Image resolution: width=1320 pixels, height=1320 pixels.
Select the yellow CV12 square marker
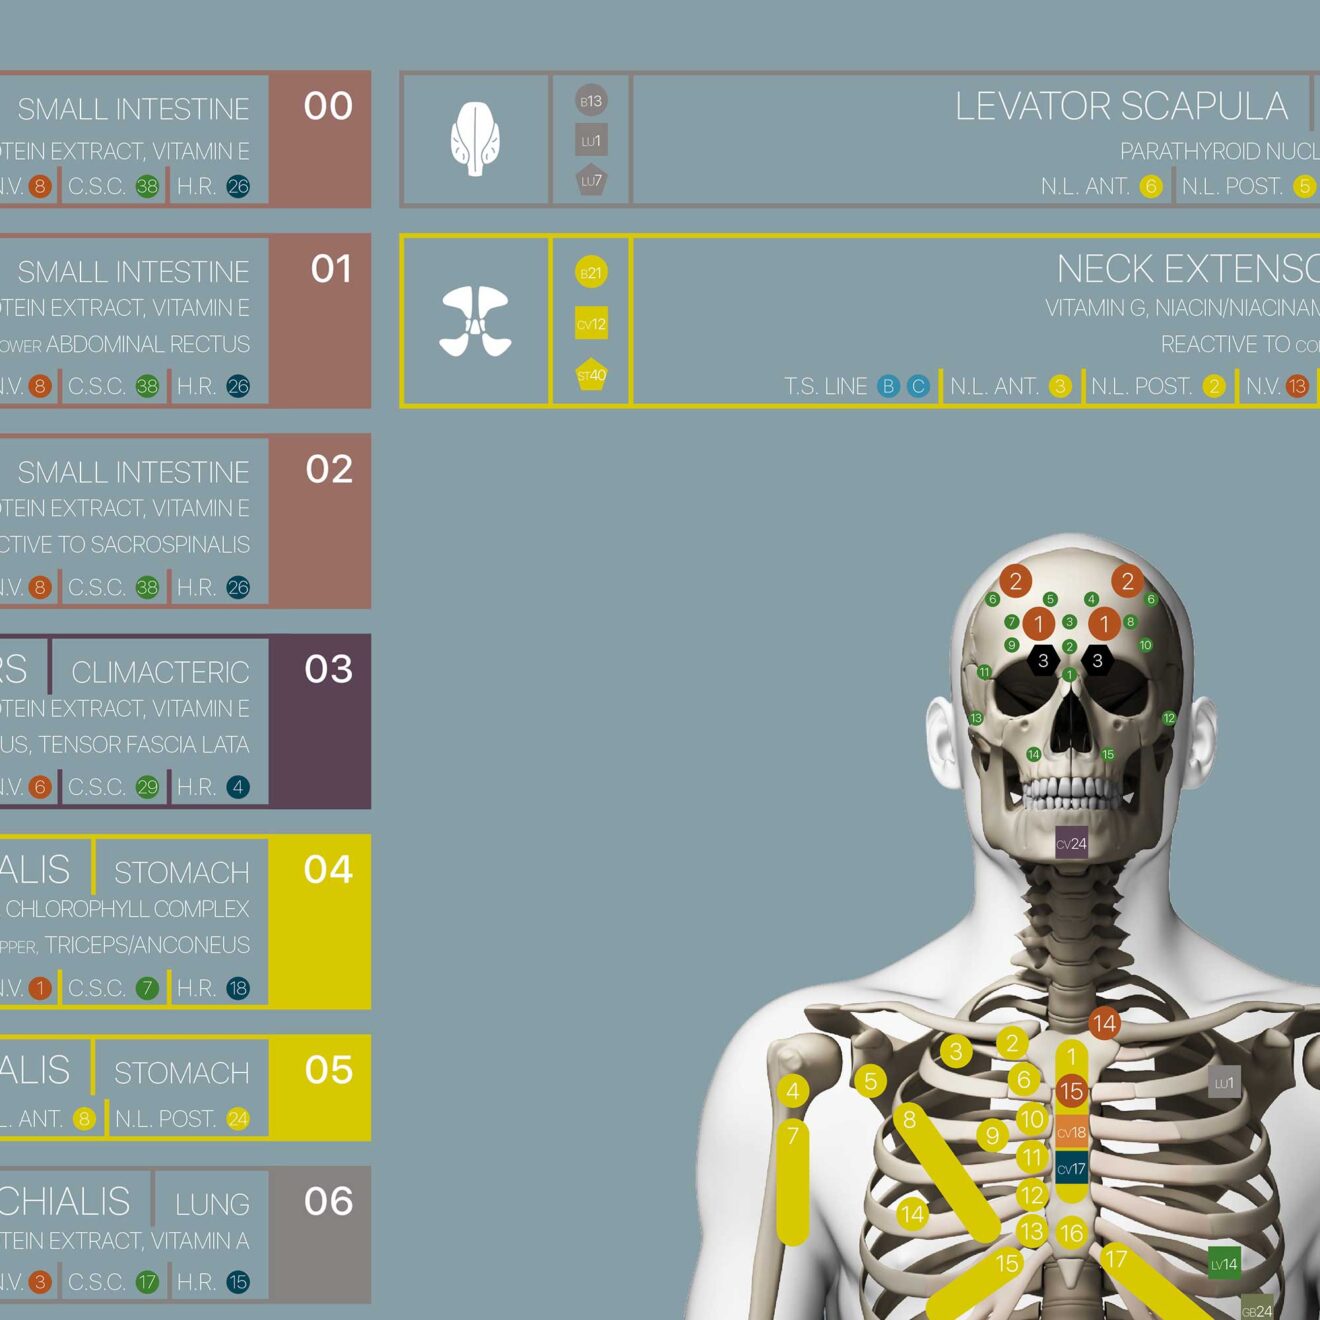(x=591, y=323)
